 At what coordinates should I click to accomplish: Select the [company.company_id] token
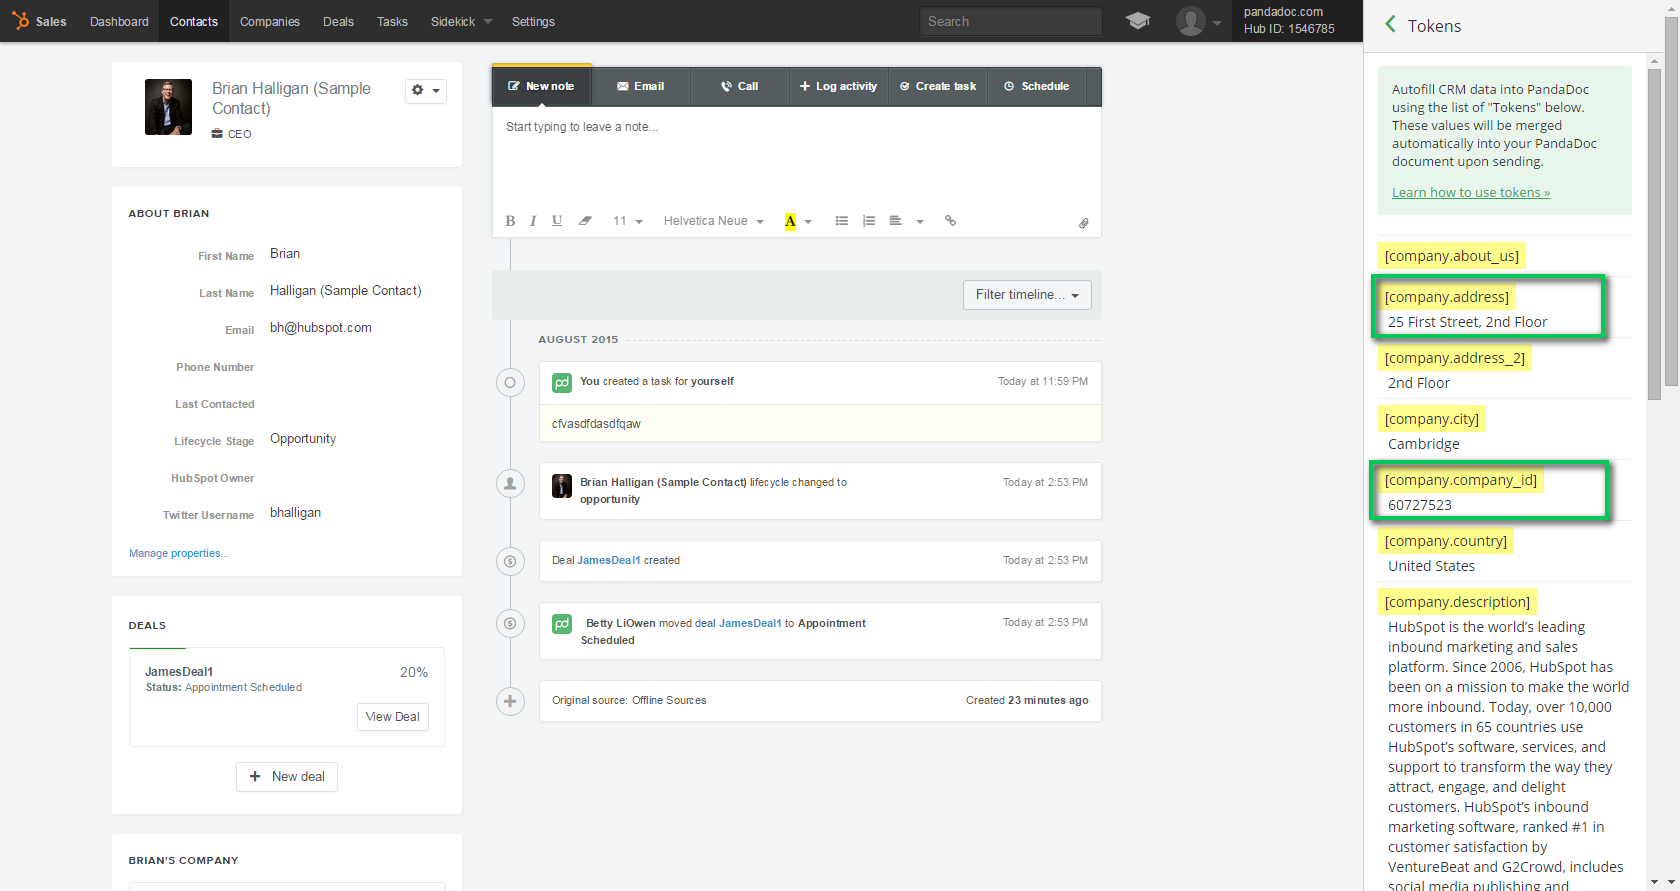pyautogui.click(x=1460, y=480)
